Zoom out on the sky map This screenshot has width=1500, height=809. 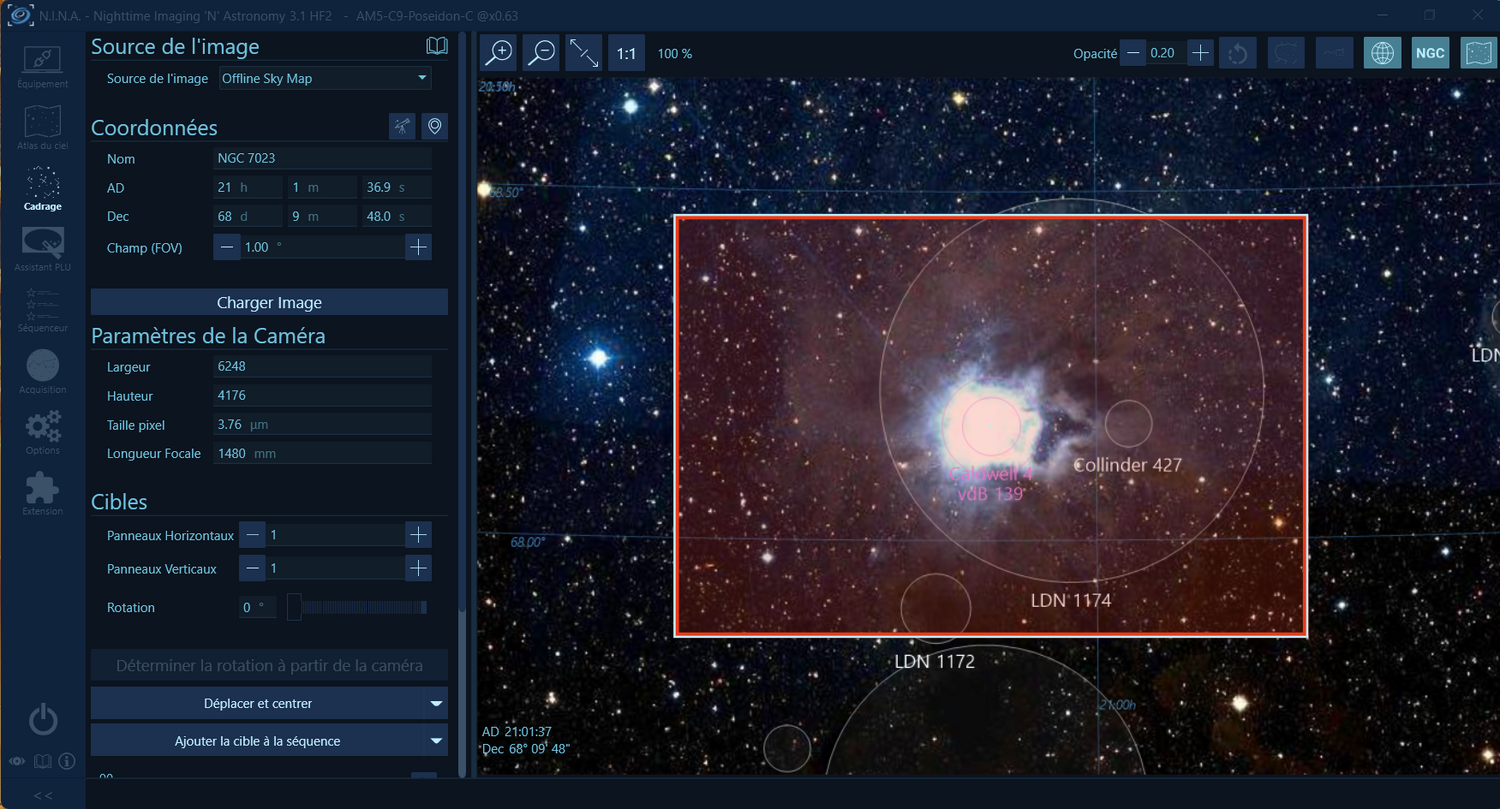tap(541, 53)
